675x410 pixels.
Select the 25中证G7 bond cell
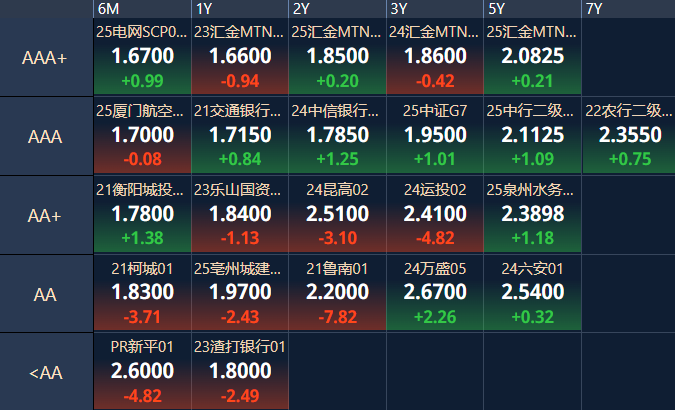pyautogui.click(x=434, y=135)
